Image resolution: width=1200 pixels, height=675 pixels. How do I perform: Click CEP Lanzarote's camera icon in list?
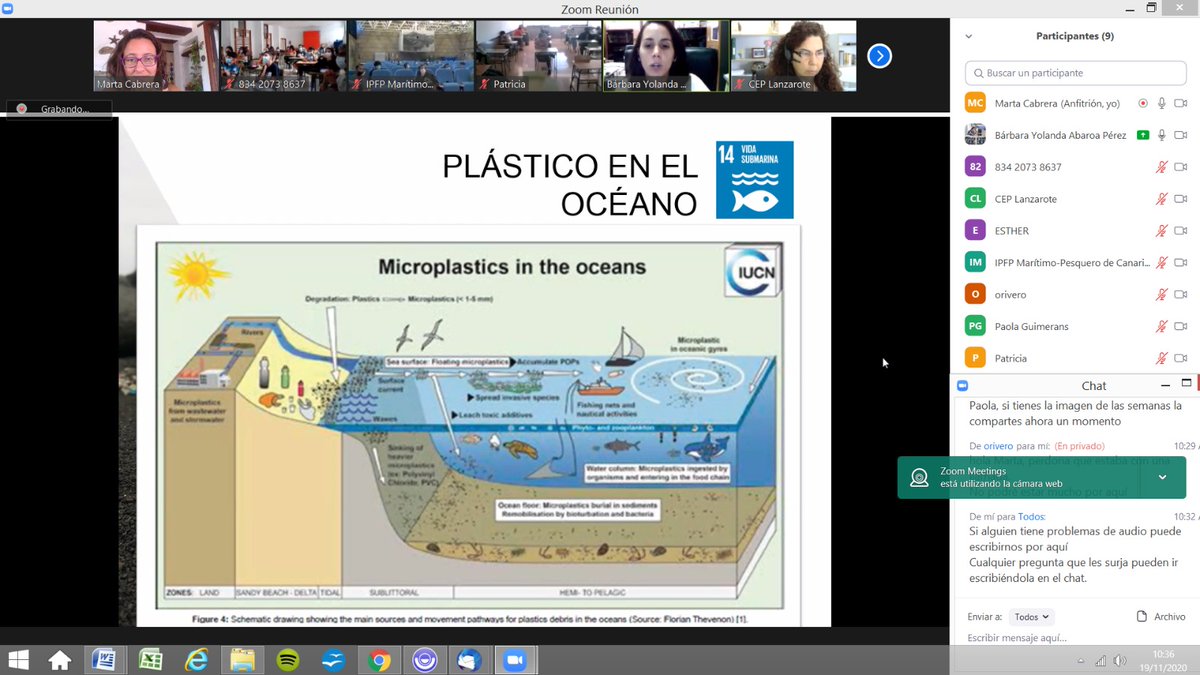coord(1180,199)
